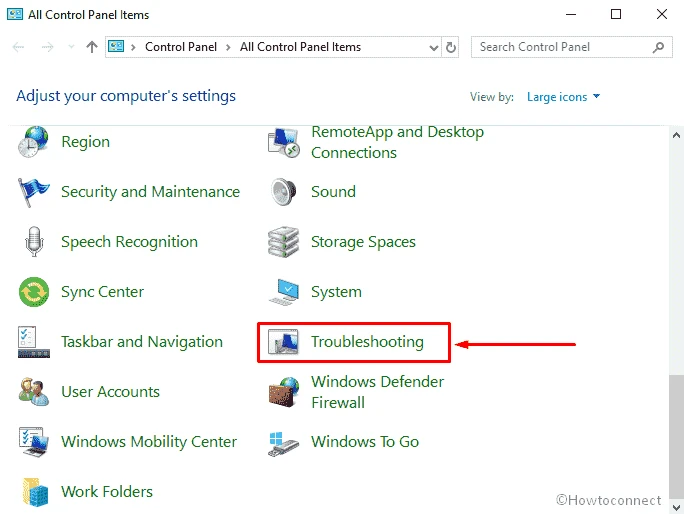Minimize the Control Panel window
This screenshot has height=514, width=684.
pyautogui.click(x=571, y=14)
